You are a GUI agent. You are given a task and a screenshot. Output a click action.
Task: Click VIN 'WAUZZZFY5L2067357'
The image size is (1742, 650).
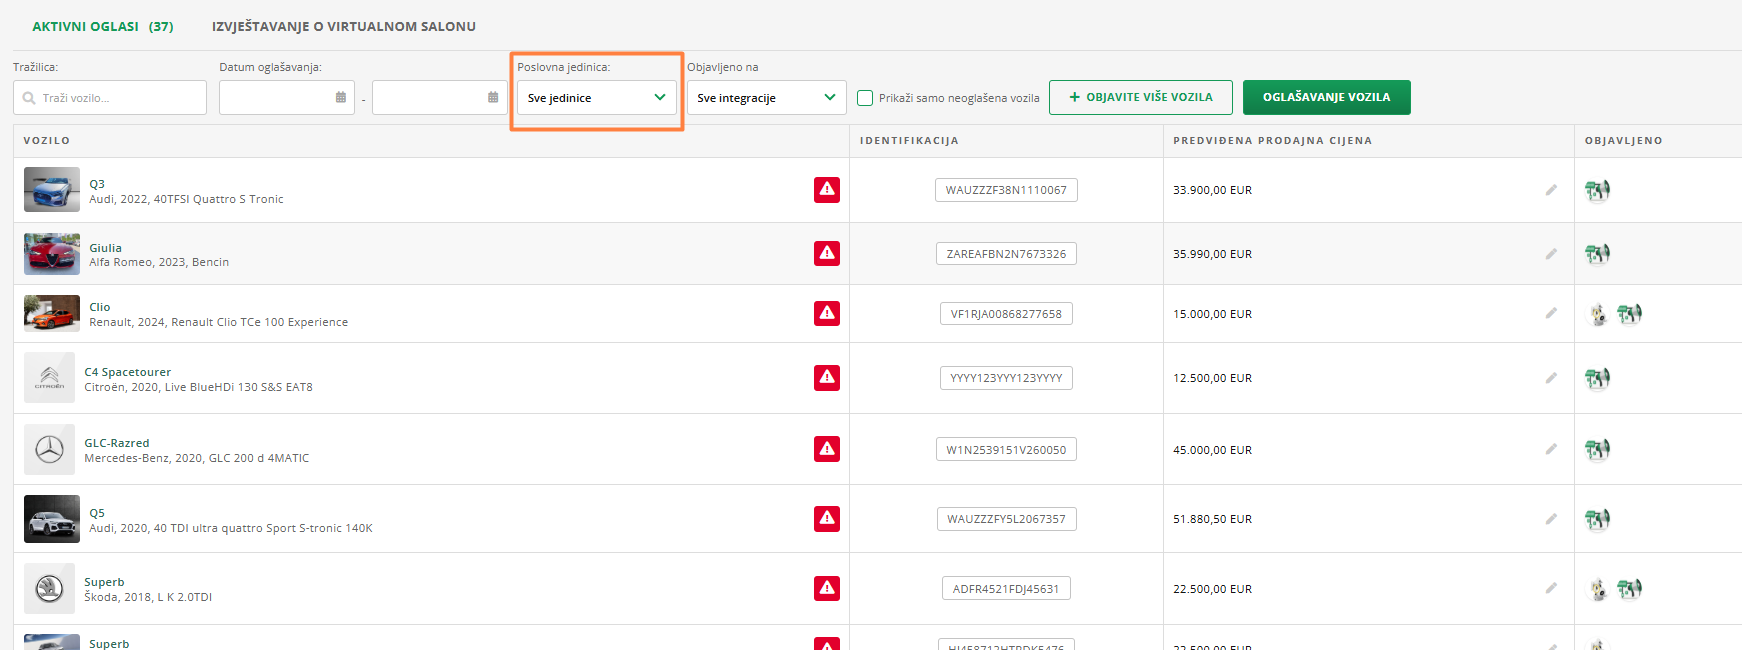point(1006,519)
